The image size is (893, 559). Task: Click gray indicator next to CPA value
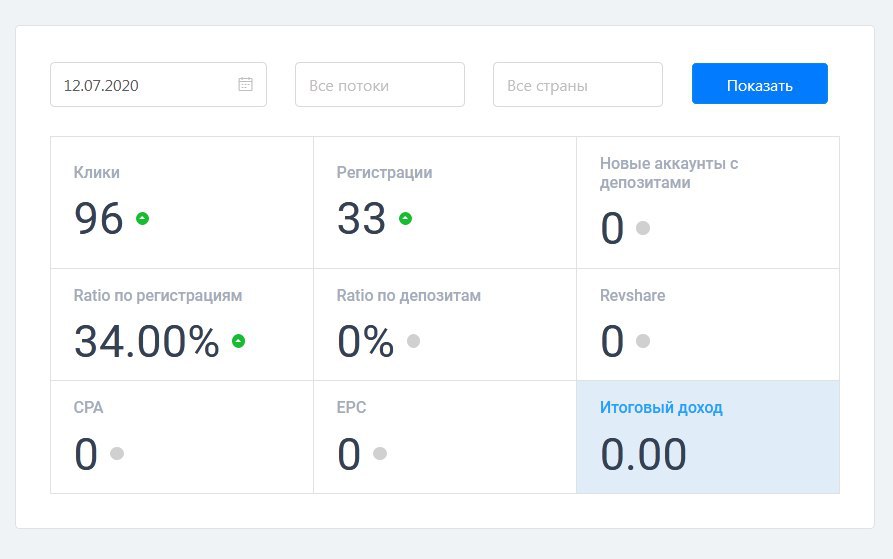pyautogui.click(x=117, y=453)
